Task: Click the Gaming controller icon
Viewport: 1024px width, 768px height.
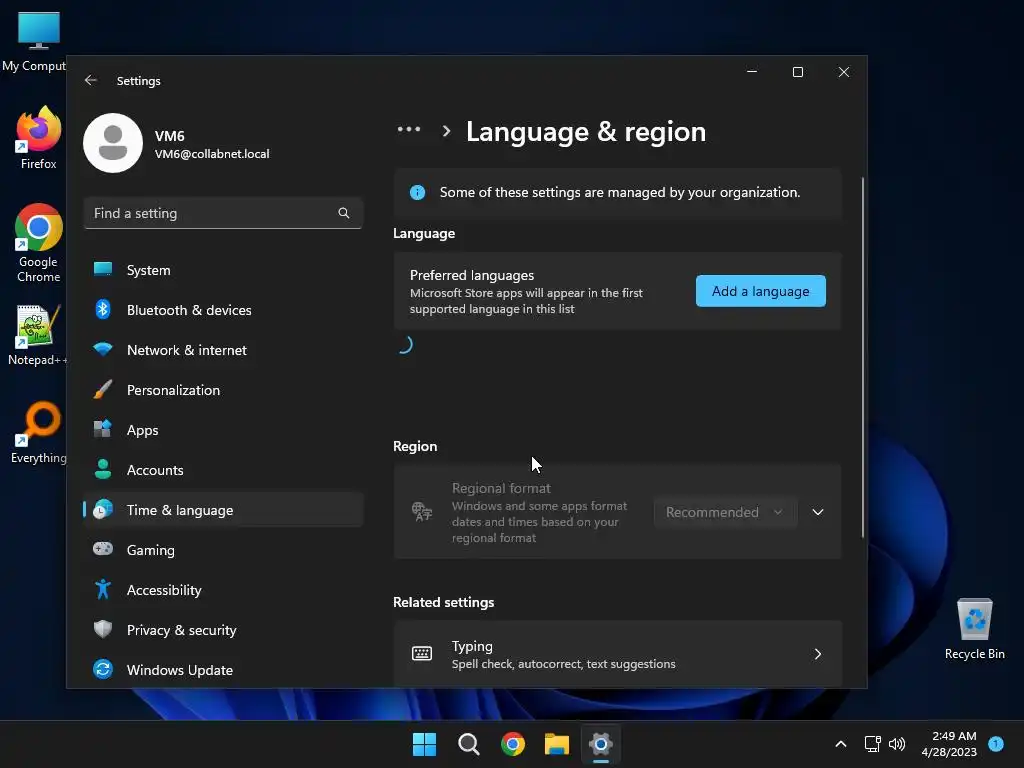Action: pos(103,549)
